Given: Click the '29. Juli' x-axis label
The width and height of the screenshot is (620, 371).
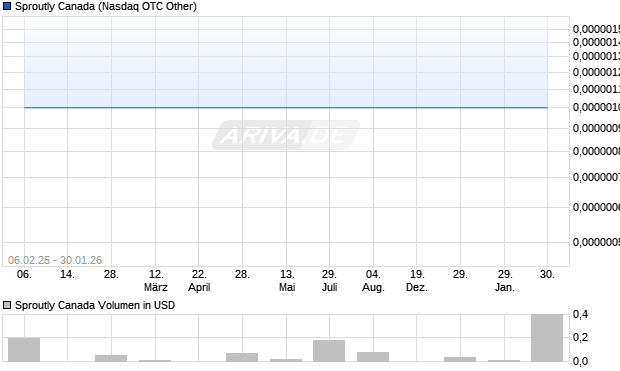Looking at the screenshot, I should 329,280.
